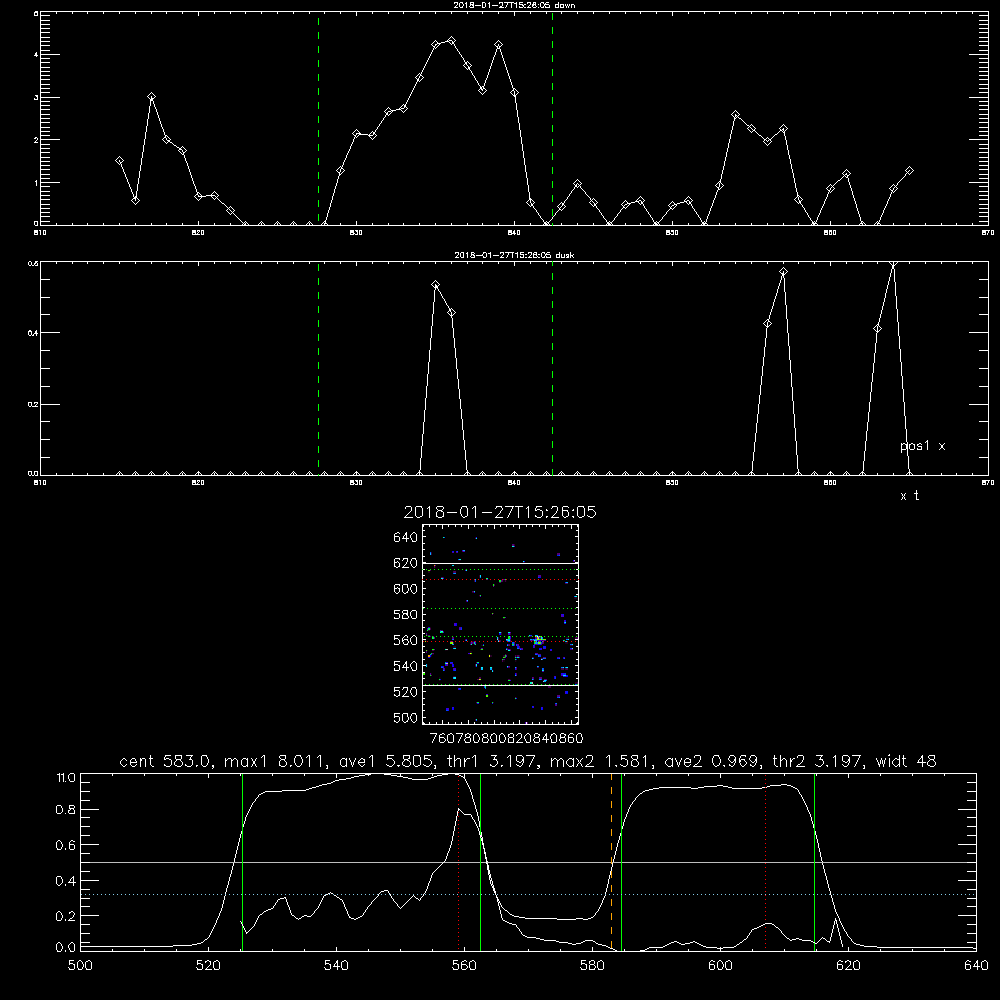Click the orange dashed center line in bottom plot
1000x1000 pixels.
611,862
